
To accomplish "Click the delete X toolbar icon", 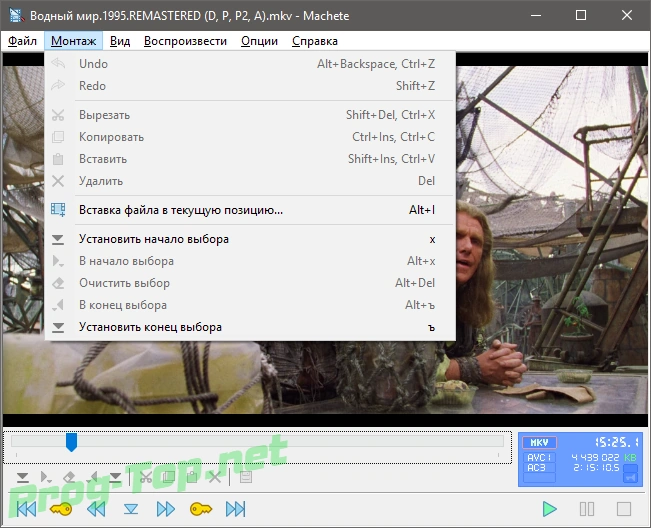I will coord(215,477).
